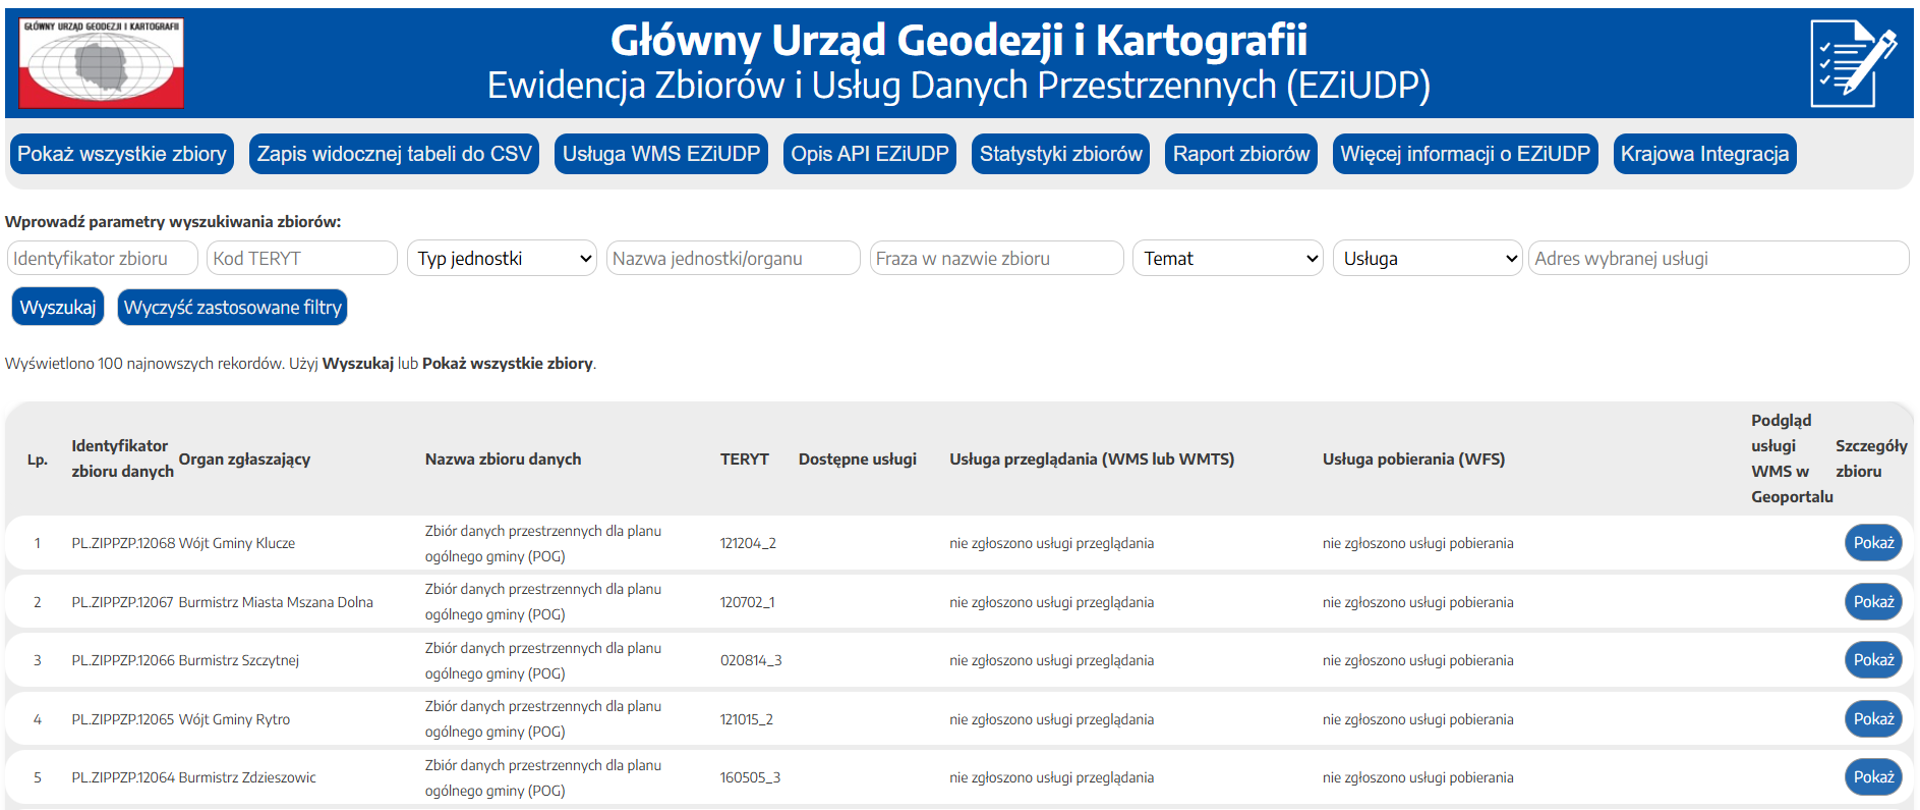
Task: Click the Wyszukaj button
Action: coord(58,307)
